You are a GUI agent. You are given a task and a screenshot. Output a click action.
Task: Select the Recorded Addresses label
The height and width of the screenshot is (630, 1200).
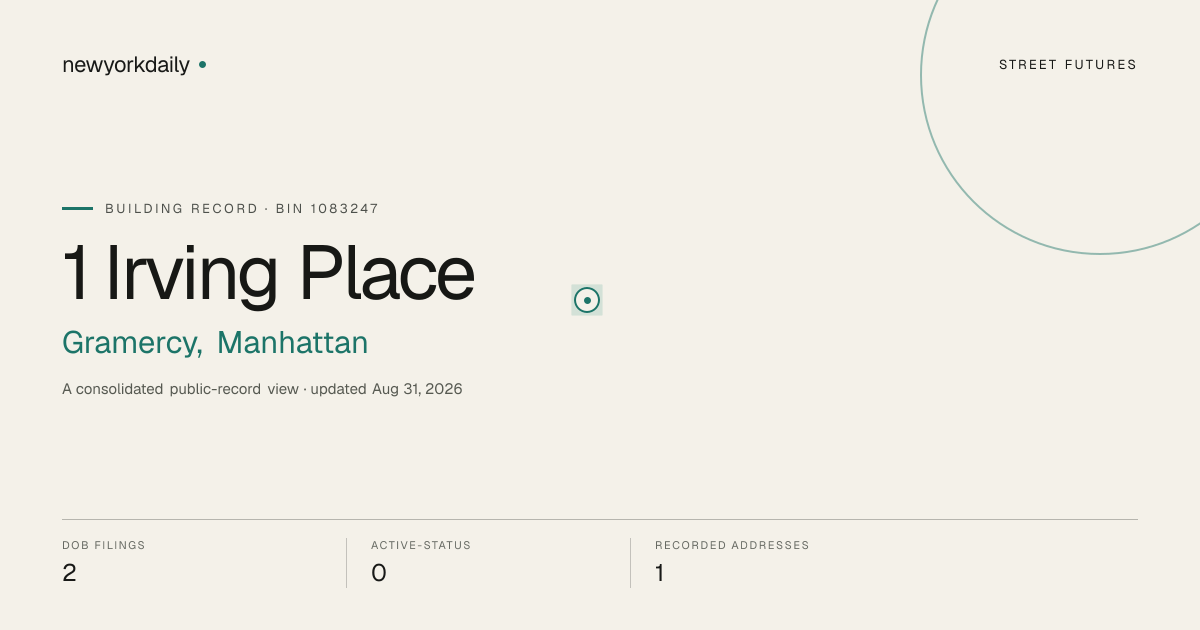732,545
